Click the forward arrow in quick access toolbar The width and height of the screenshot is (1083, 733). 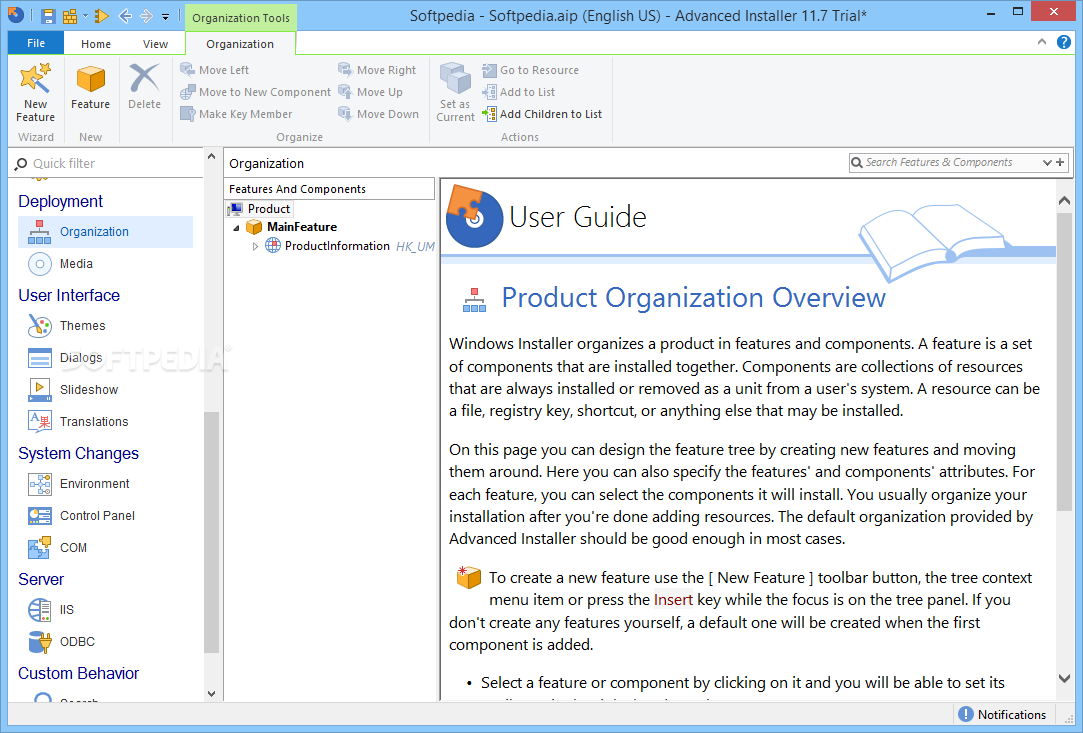click(146, 16)
